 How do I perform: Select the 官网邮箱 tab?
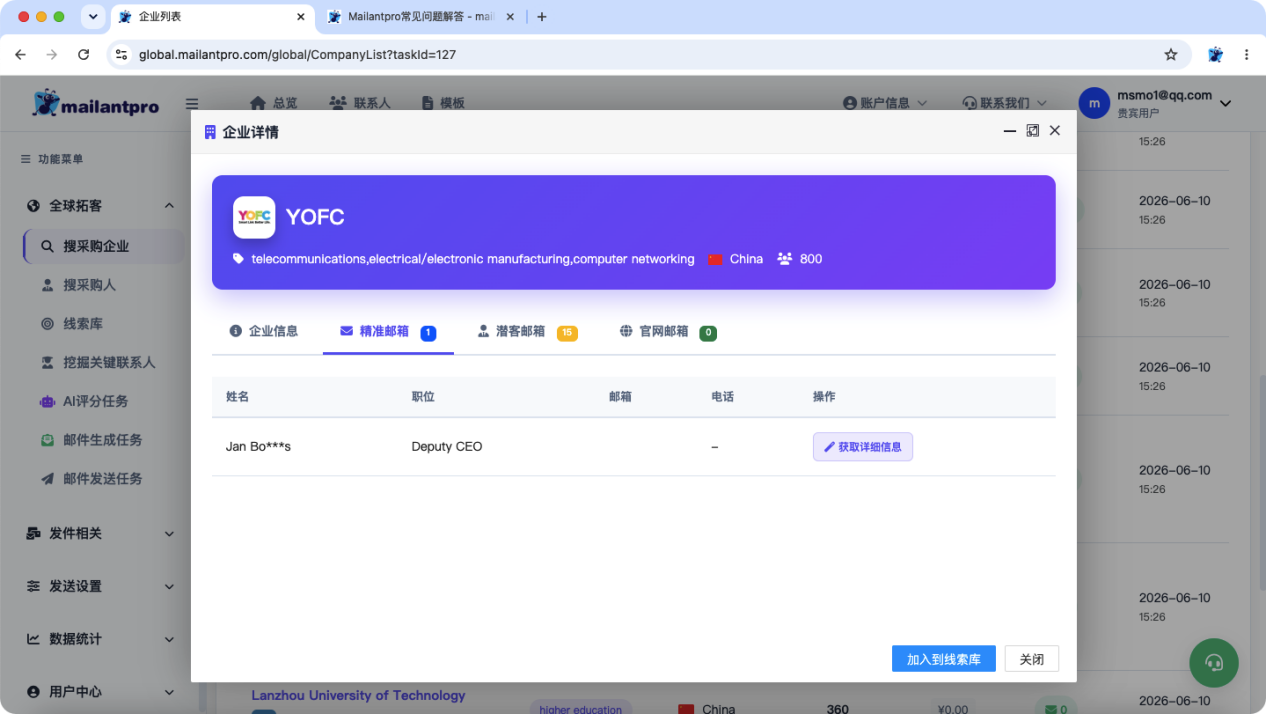tap(668, 332)
